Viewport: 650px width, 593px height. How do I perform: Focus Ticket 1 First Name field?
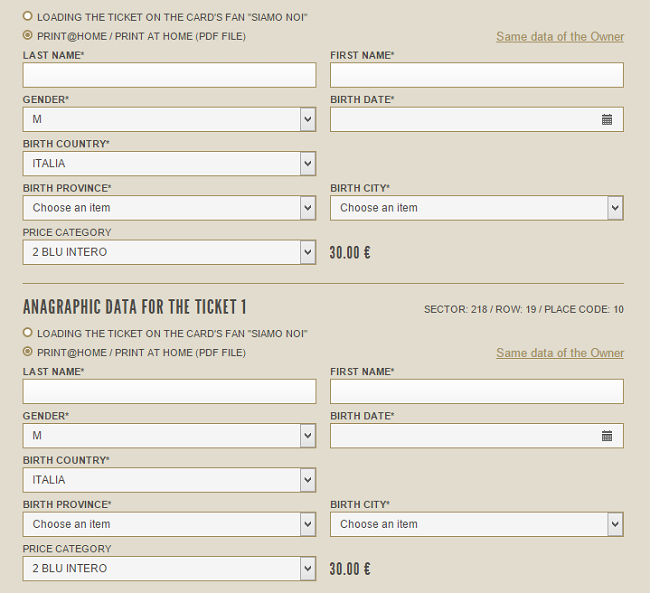[x=477, y=391]
